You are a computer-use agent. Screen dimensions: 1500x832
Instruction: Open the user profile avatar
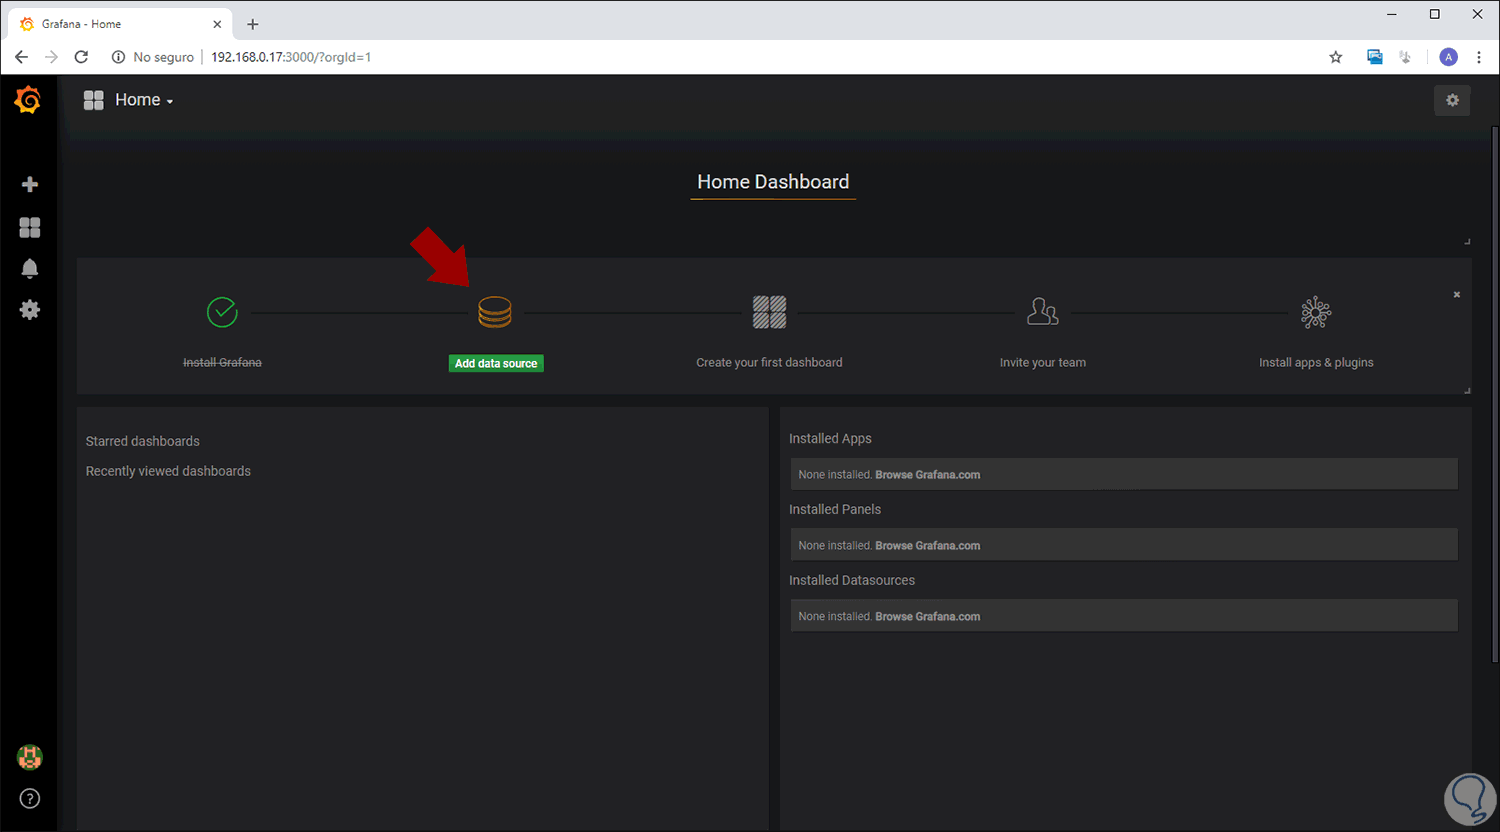tap(30, 757)
